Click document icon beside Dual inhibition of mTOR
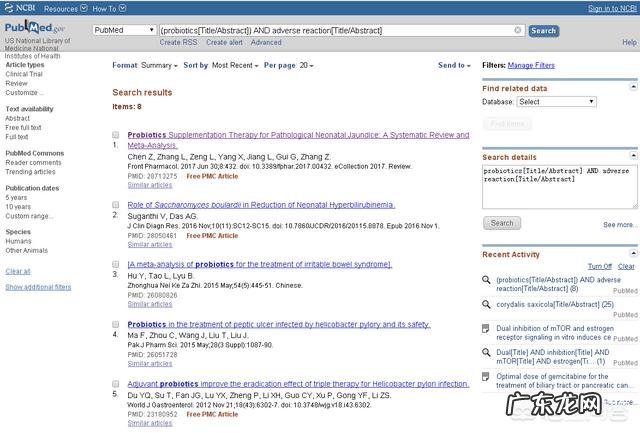640x433 pixels. tap(486, 328)
